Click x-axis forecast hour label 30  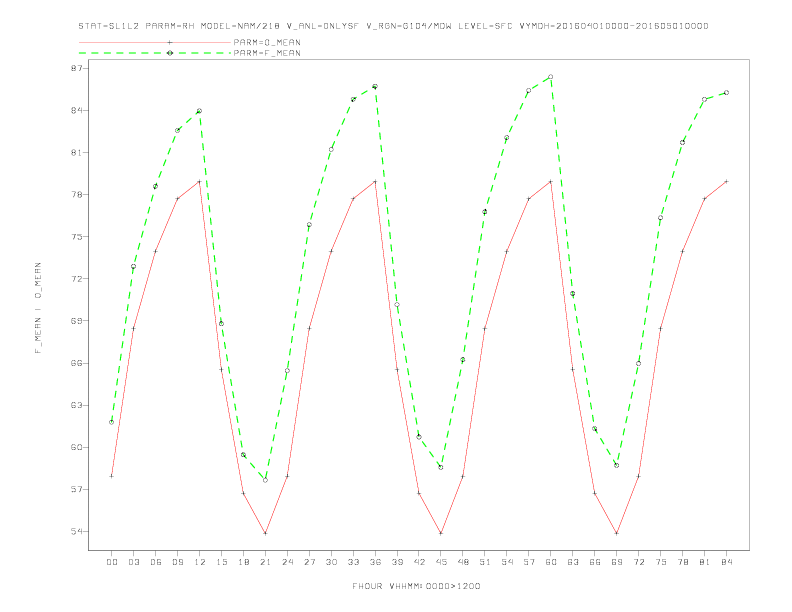tap(331, 562)
